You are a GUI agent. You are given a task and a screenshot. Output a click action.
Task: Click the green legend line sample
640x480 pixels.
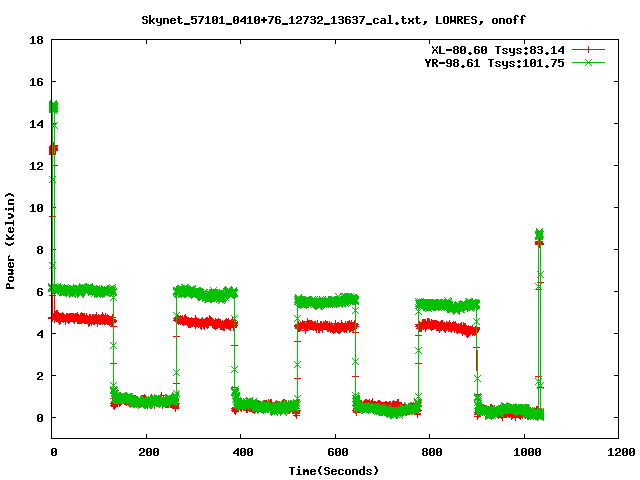click(x=588, y=62)
